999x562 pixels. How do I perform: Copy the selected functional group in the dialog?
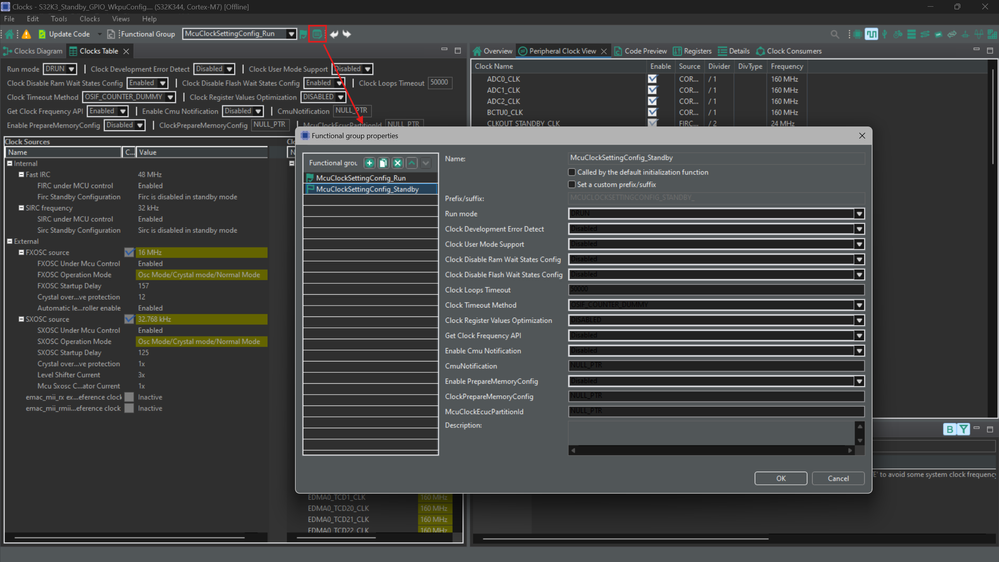click(x=383, y=163)
